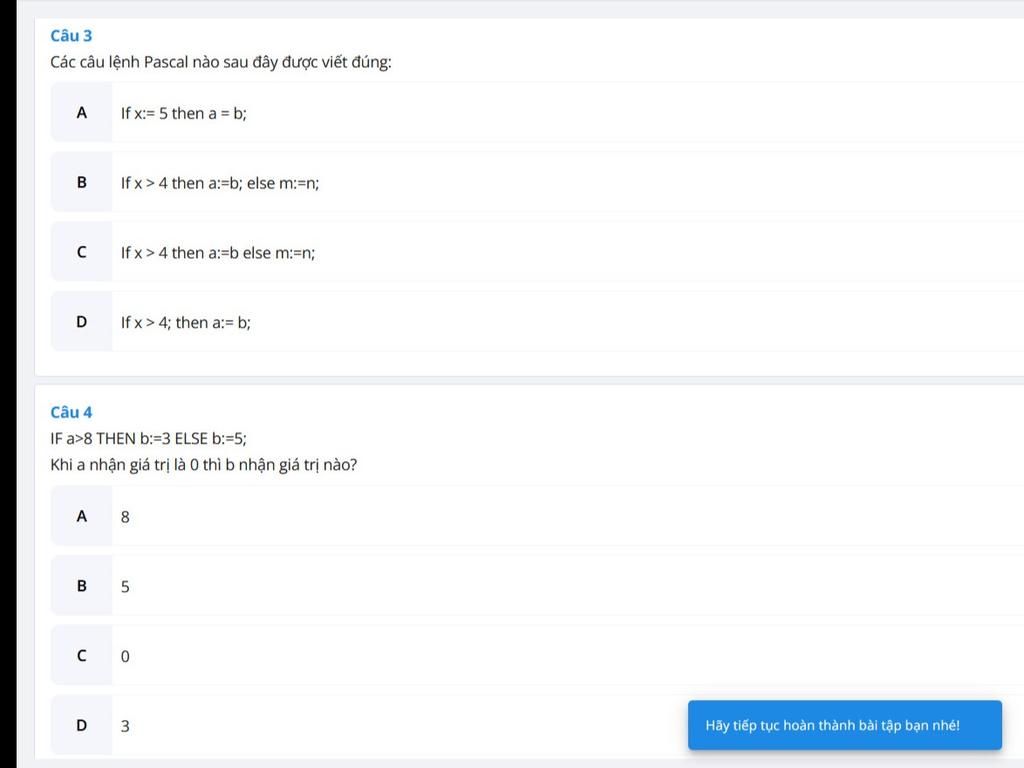Click the 'Hãy tiếp tục hoàn thành bài tập' notification
This screenshot has width=1024, height=768.
tap(844, 725)
